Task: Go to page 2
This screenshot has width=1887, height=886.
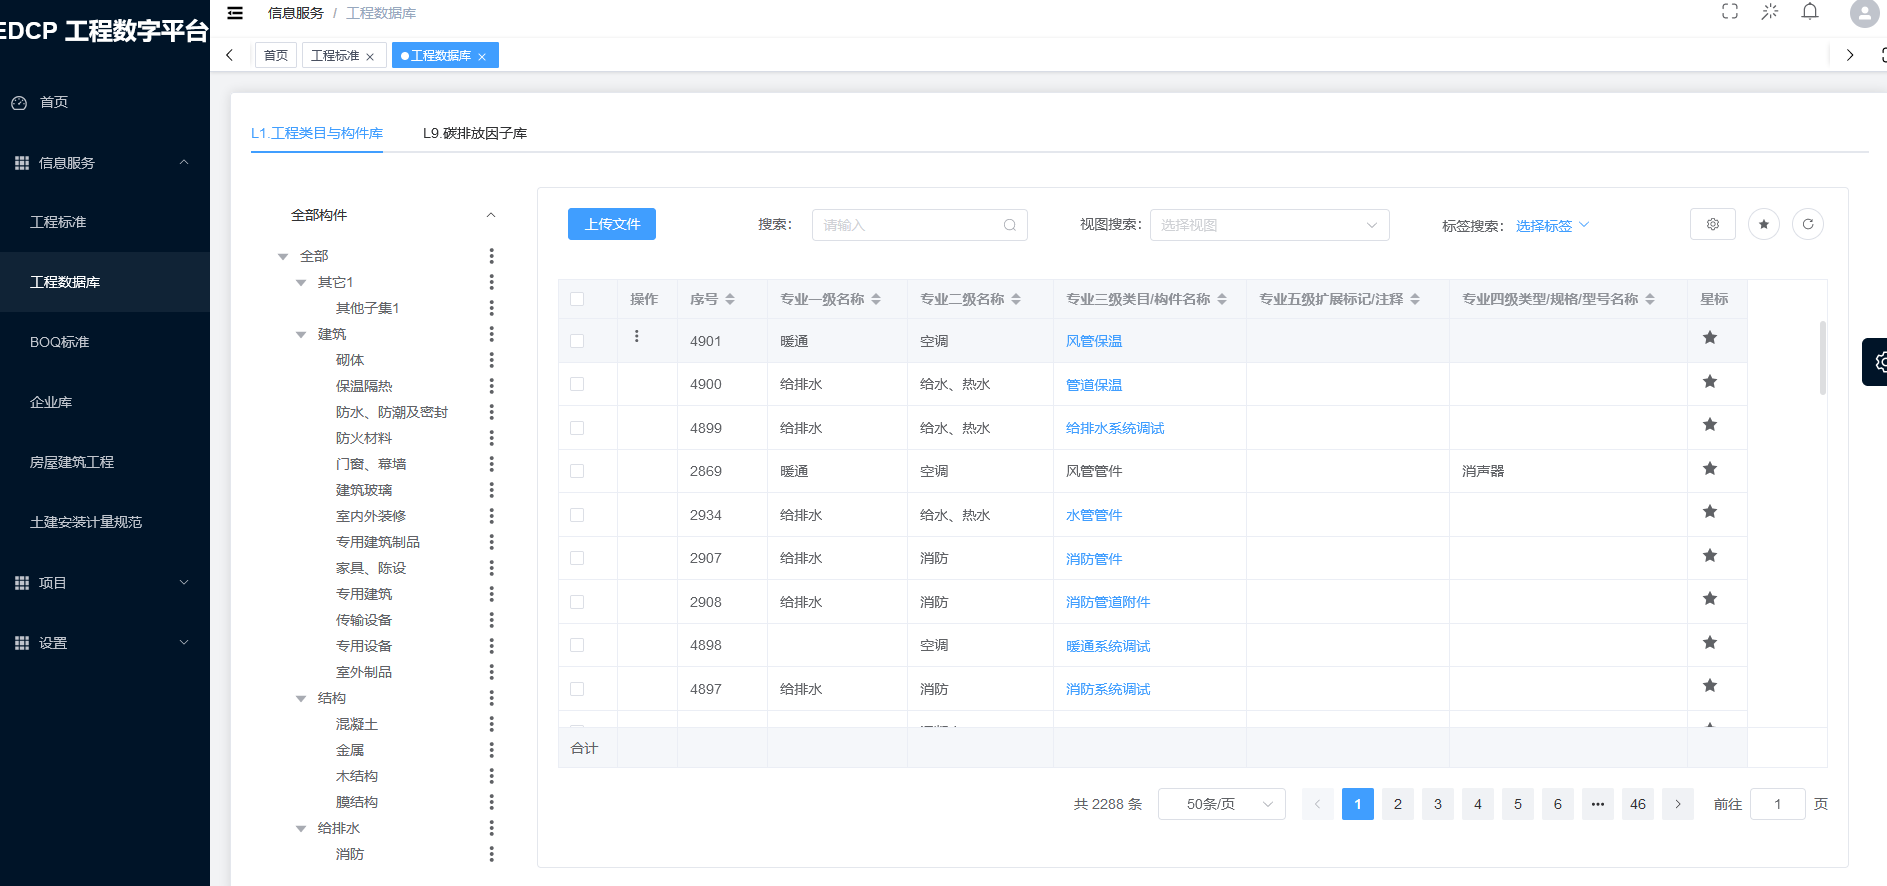Action: 1398,804
